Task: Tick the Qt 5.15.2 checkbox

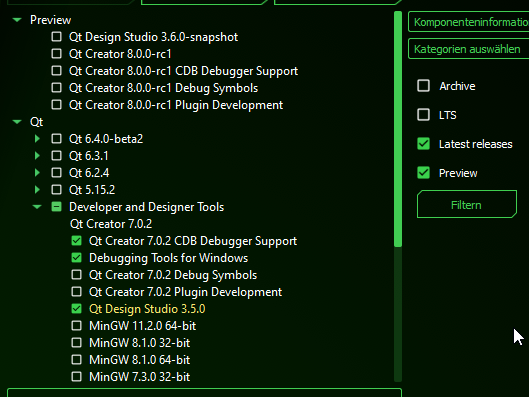Action: coord(56,190)
